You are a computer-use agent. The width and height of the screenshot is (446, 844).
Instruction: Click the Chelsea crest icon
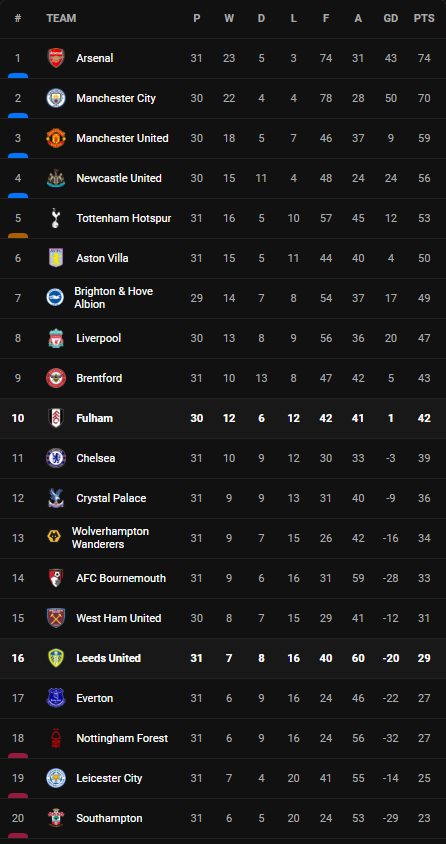56,458
